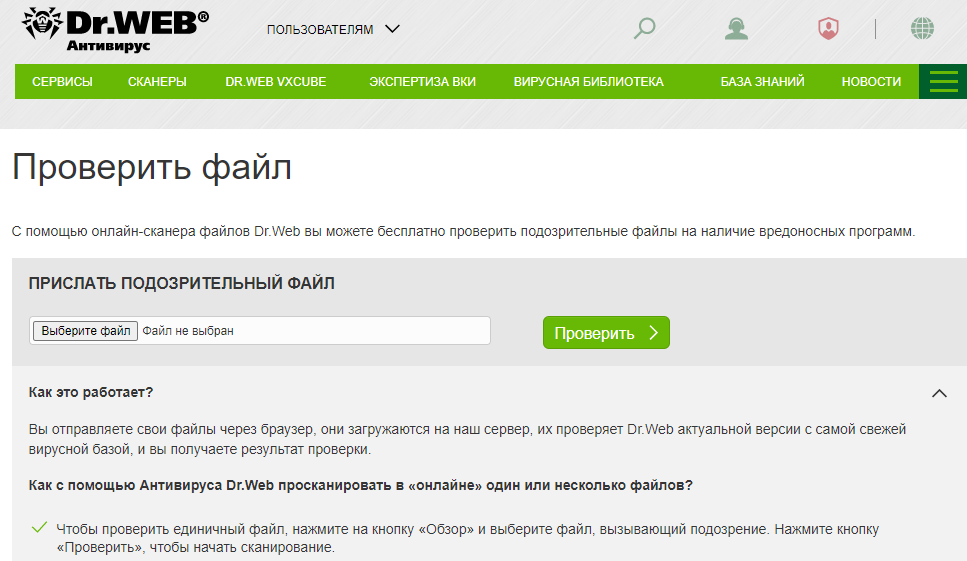967x561 pixels.
Task: Open the globe language selector icon
Action: (x=923, y=28)
